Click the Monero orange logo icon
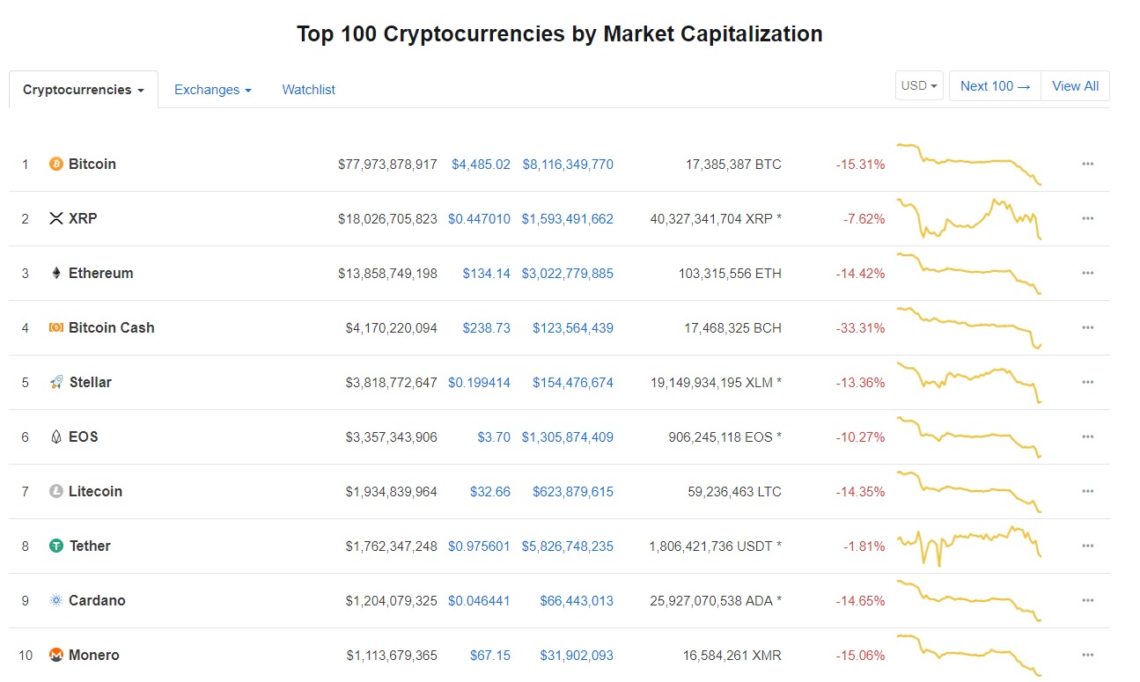 [x=56, y=654]
